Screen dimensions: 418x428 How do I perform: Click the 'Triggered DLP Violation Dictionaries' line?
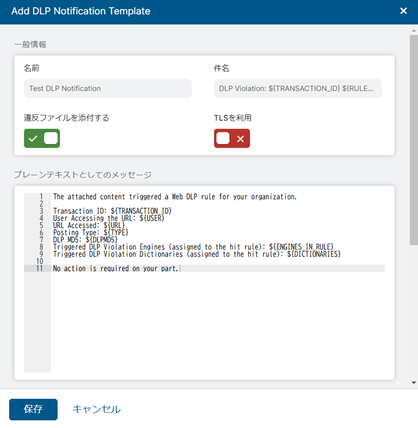click(197, 254)
